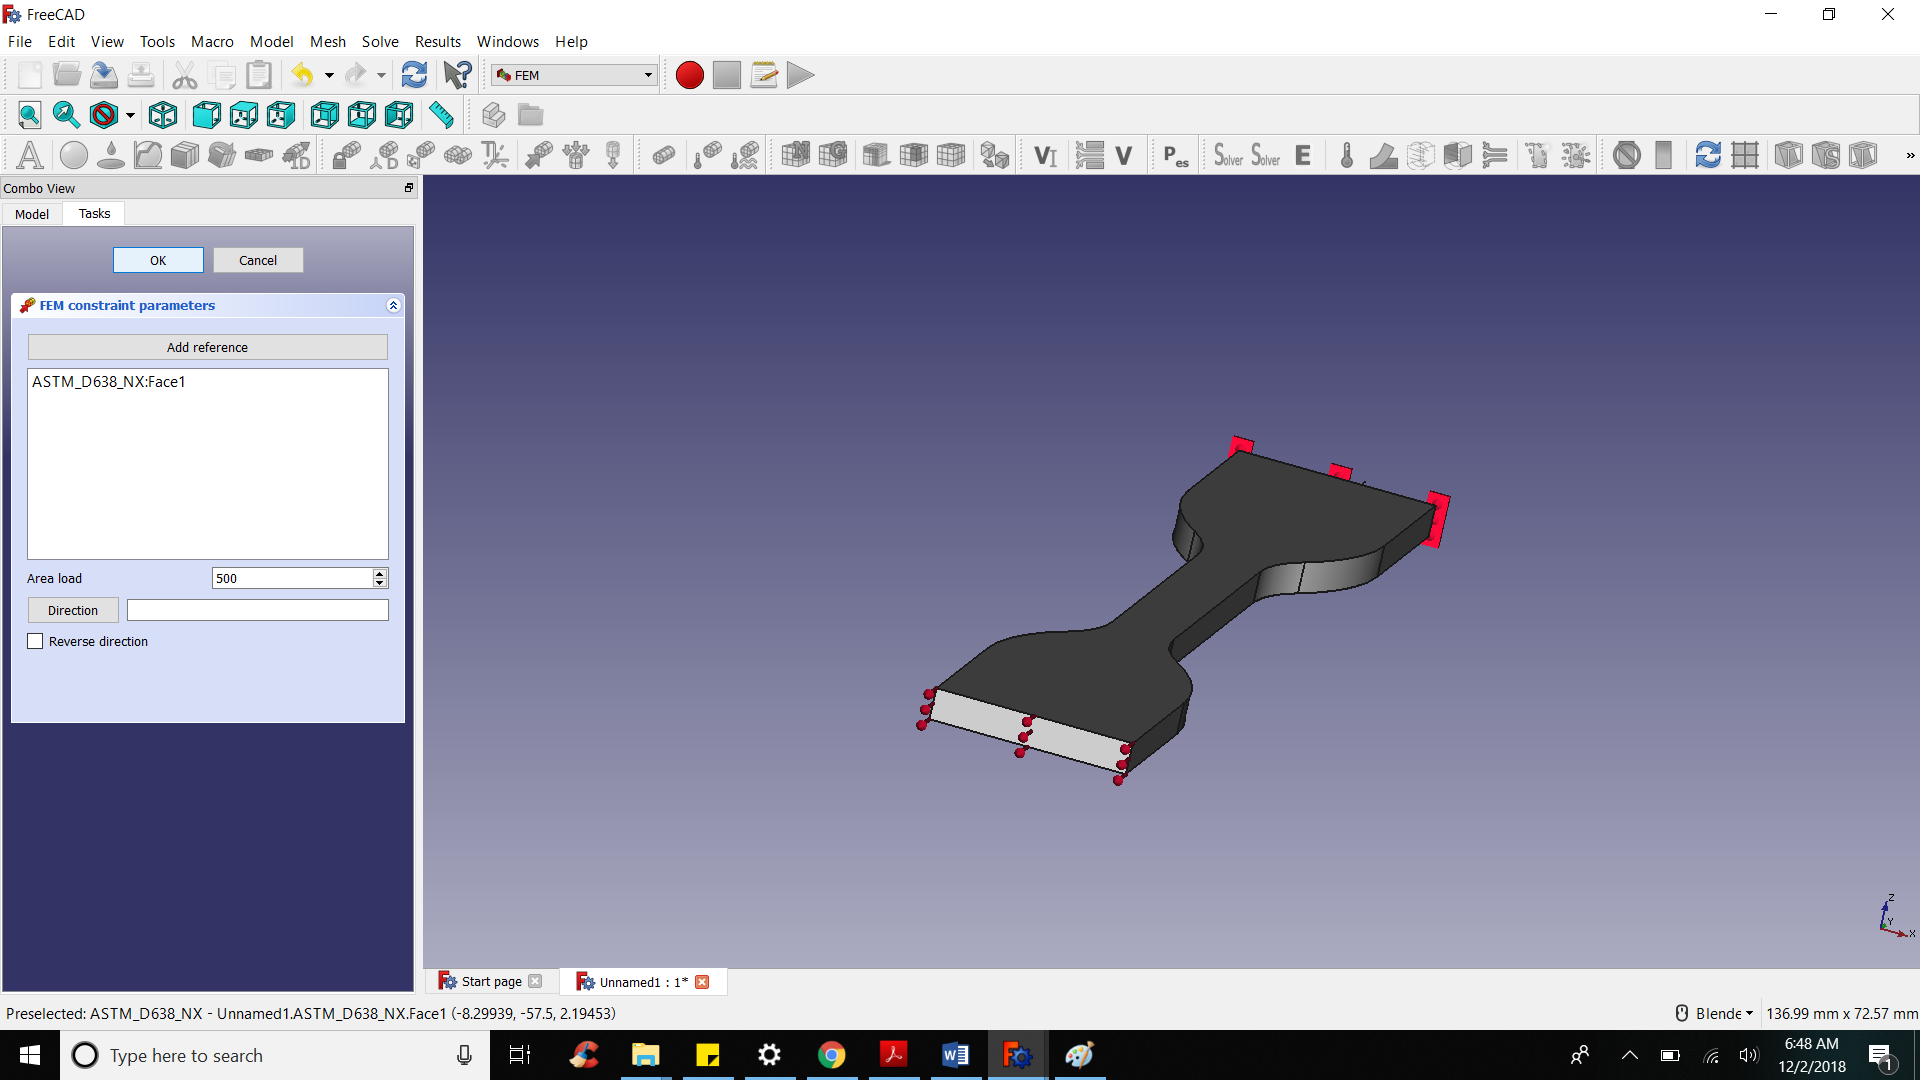Click the What's This help cursor icon
Image resolution: width=1920 pixels, height=1080 pixels.
click(x=457, y=75)
